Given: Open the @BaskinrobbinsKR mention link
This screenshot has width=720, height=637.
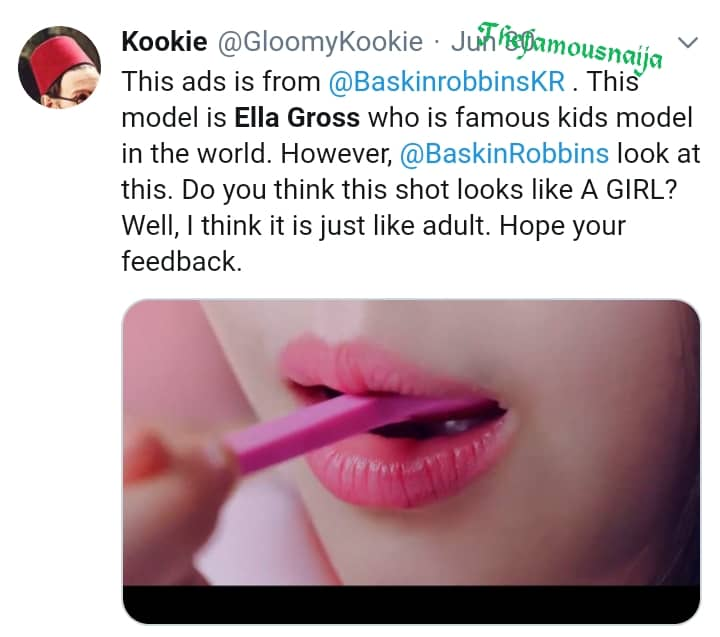Looking at the screenshot, I should point(438,81).
